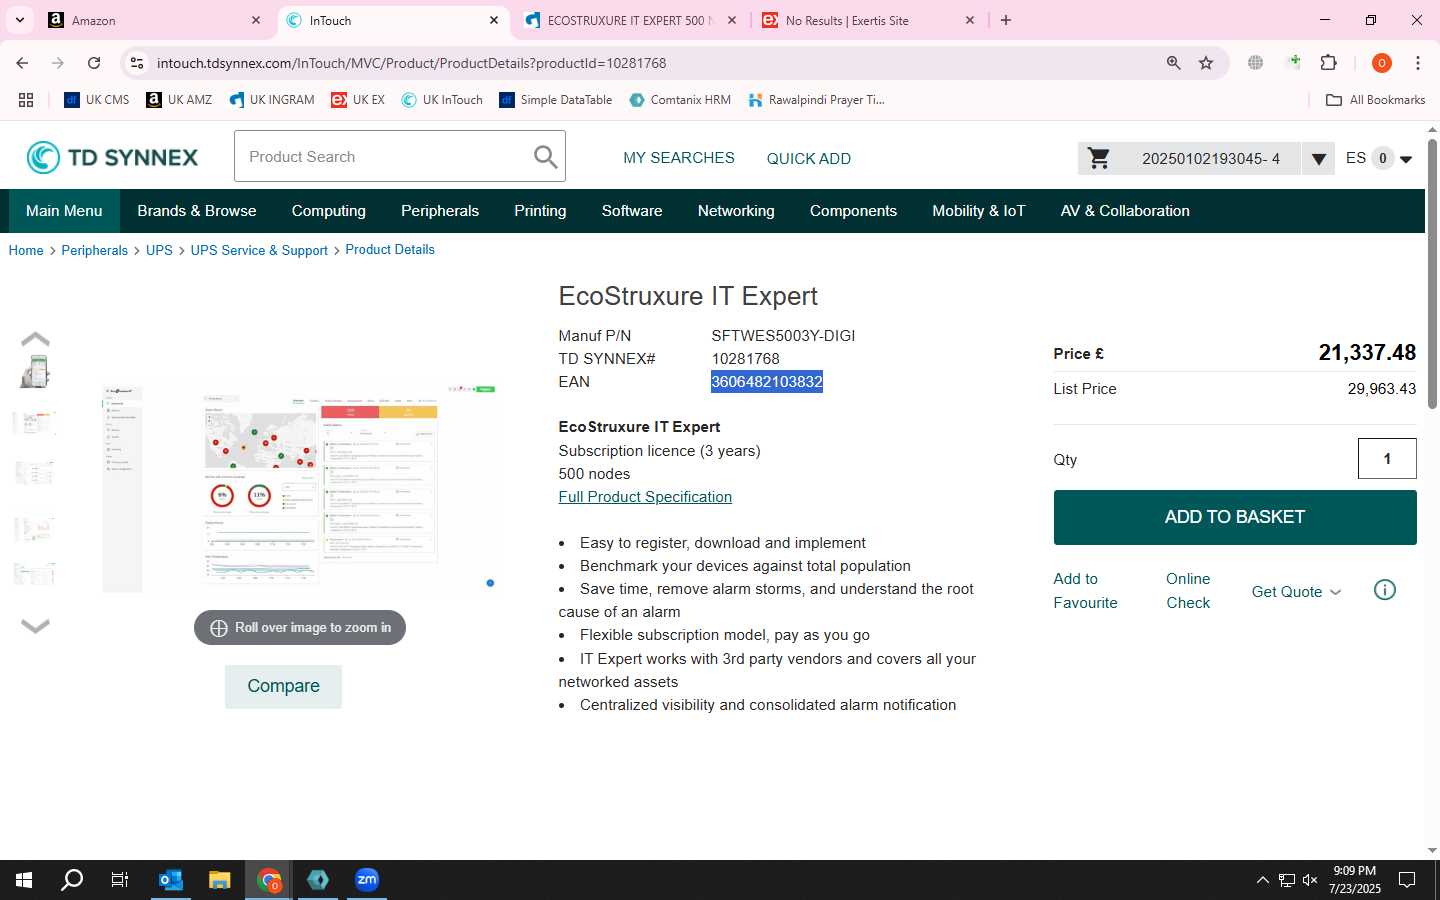Go to UPS Service & Support breadcrumb

click(259, 250)
